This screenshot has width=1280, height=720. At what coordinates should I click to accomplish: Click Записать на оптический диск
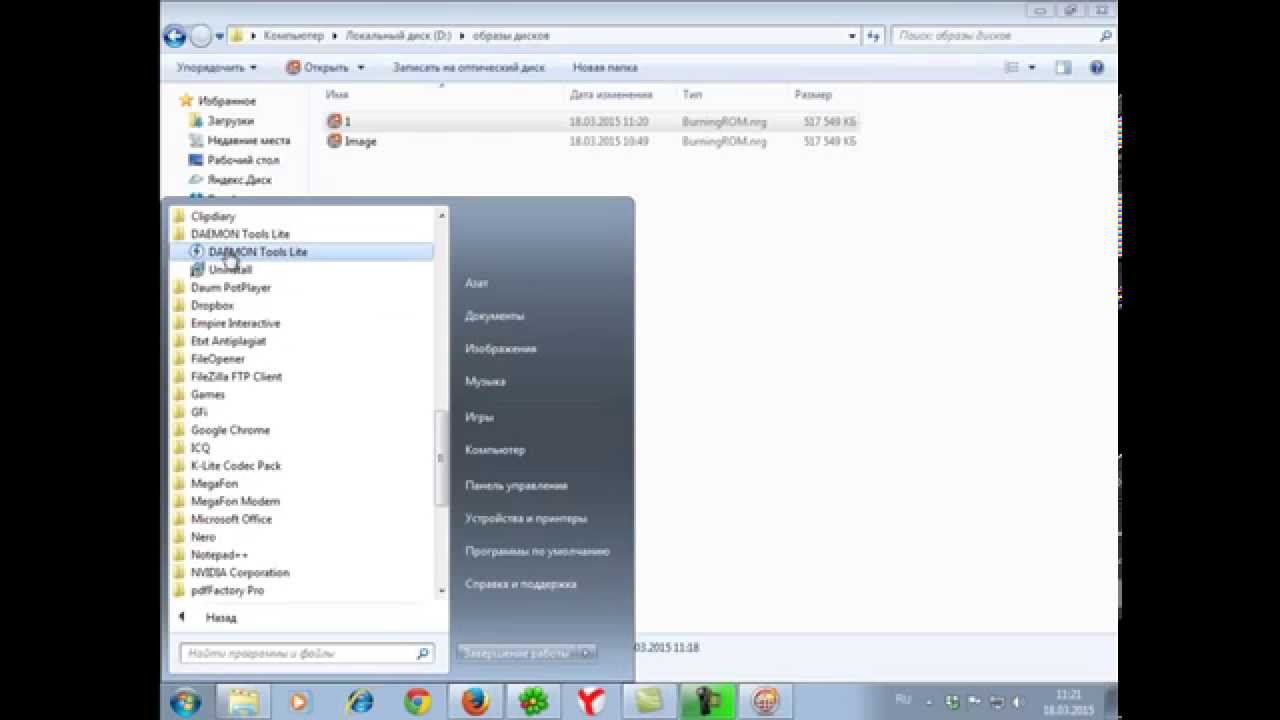pos(469,68)
